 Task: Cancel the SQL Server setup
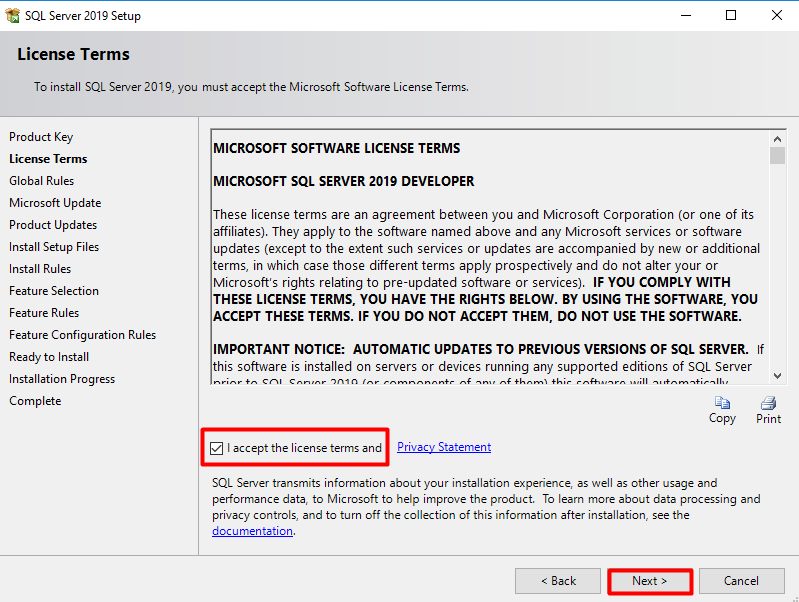[x=741, y=581]
